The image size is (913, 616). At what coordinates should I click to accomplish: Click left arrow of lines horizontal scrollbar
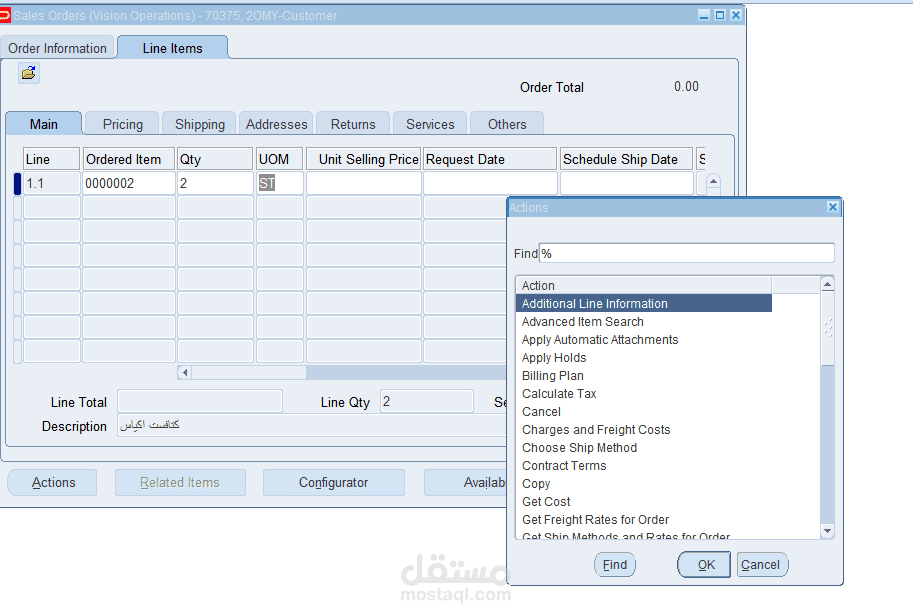(x=185, y=373)
